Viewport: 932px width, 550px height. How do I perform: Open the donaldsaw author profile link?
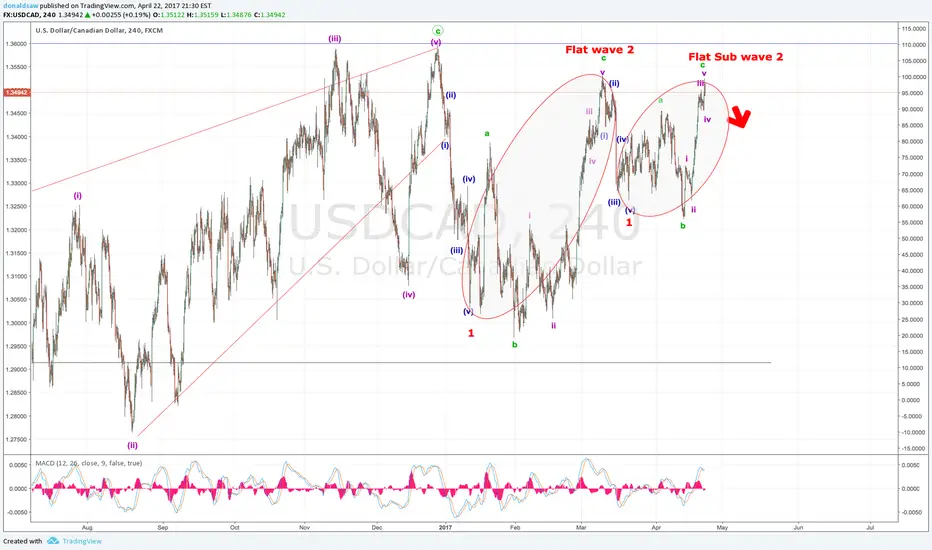coord(20,5)
